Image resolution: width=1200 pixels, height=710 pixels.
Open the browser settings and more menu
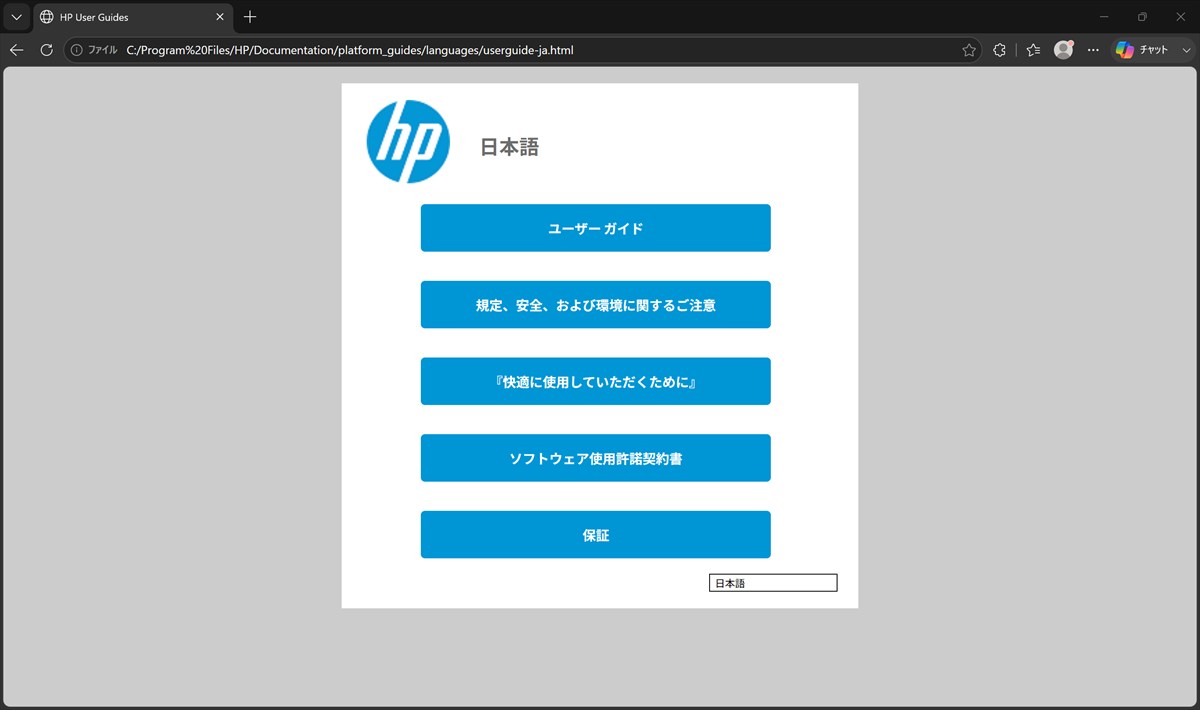point(1093,50)
